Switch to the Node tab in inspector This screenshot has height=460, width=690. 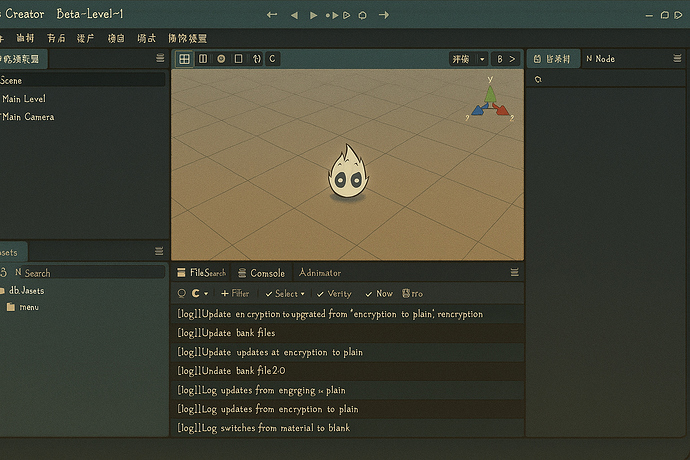click(x=601, y=59)
